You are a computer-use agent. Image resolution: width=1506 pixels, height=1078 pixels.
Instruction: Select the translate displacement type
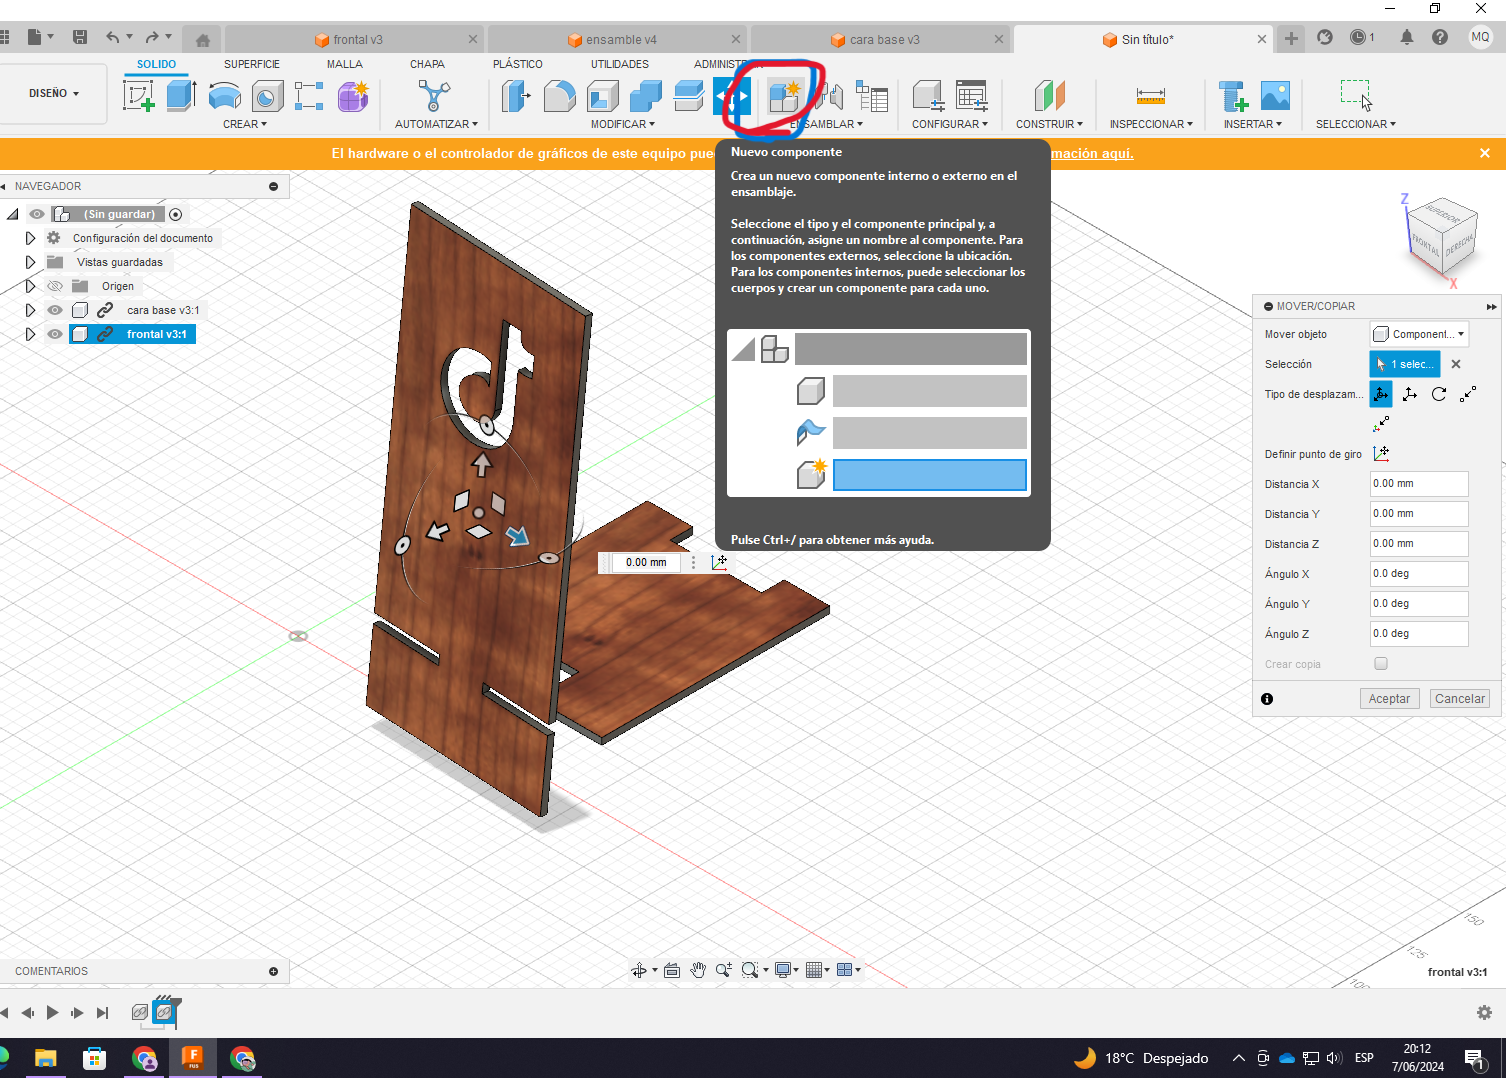[x=1410, y=394]
